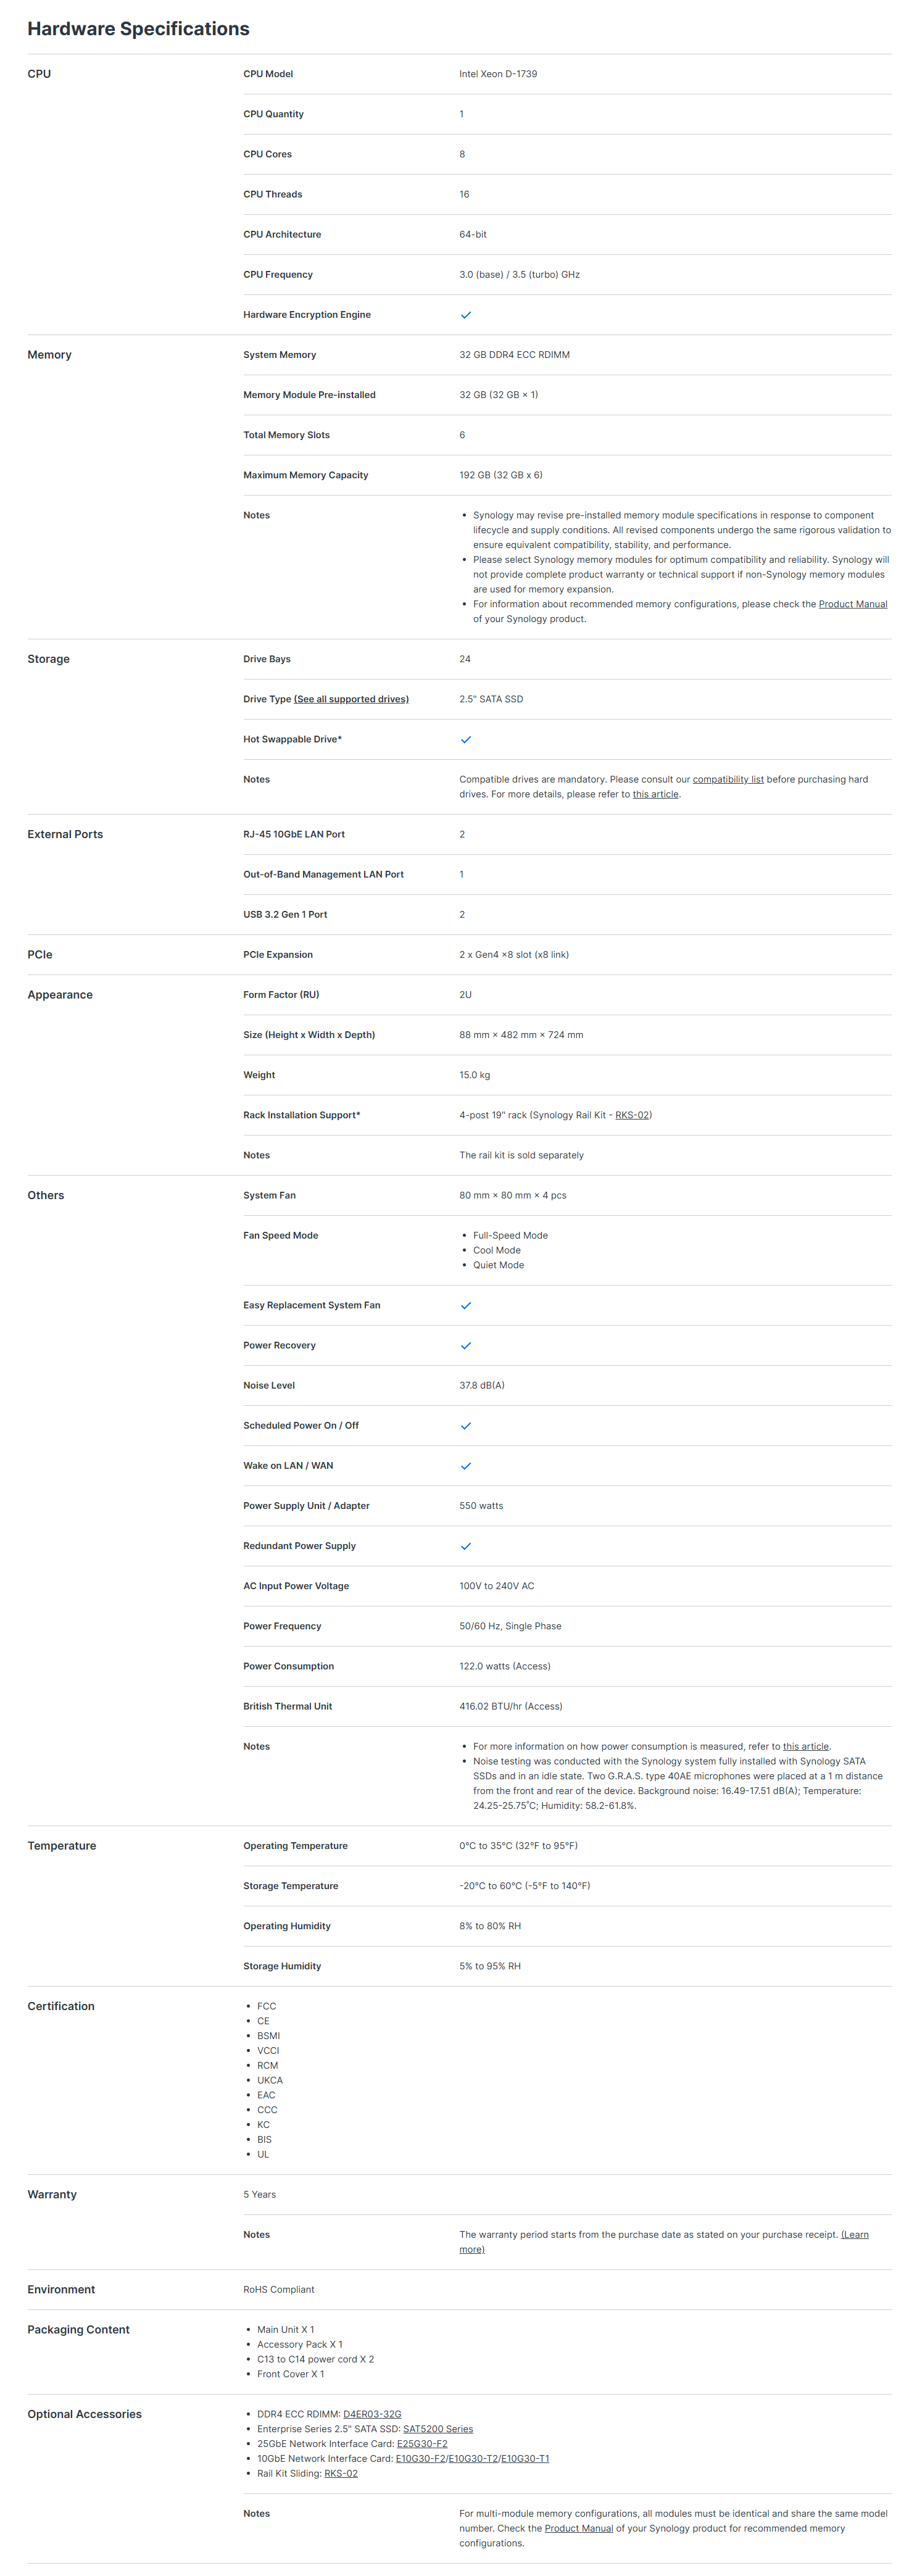Image resolution: width=917 pixels, height=2576 pixels.
Task: Open the warranty Learn more link
Action: [664, 2242]
